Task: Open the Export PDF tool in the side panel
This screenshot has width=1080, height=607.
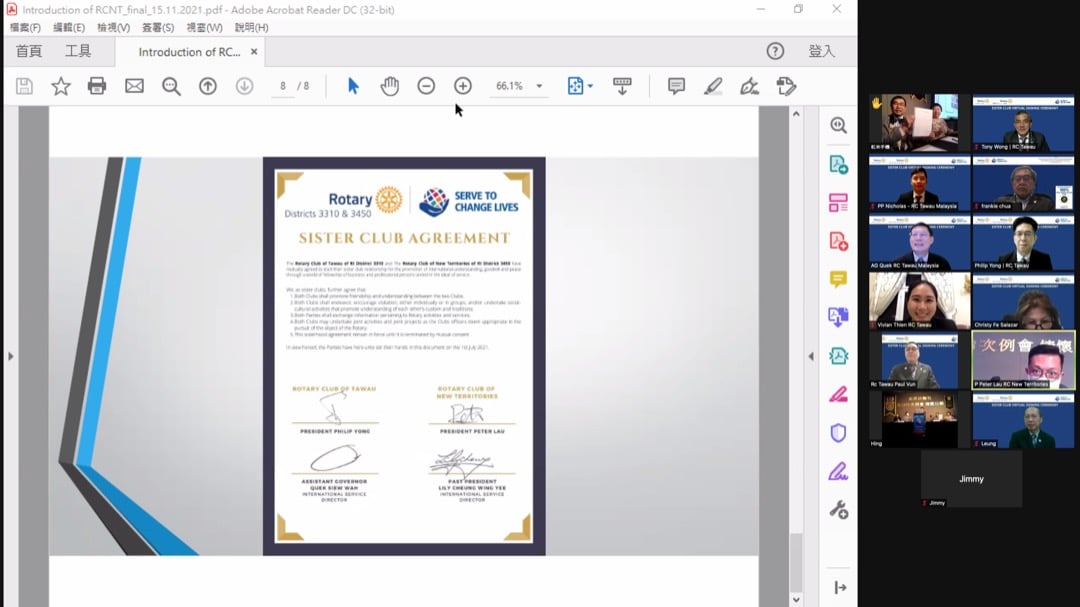Action: 838,165
